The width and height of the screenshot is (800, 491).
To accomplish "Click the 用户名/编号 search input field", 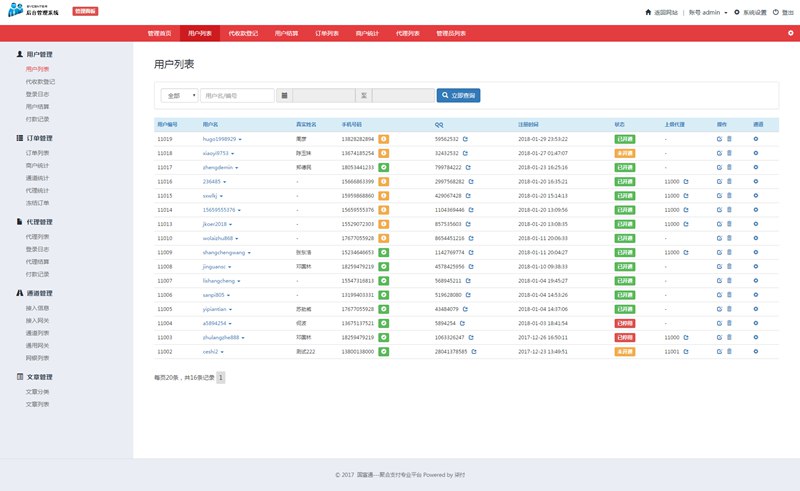I will click(x=237, y=95).
